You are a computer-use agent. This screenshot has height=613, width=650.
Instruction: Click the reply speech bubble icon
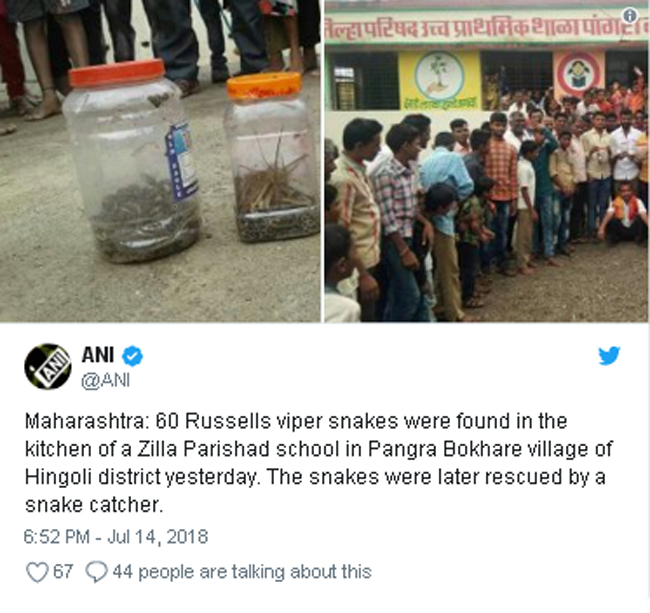pos(97,572)
